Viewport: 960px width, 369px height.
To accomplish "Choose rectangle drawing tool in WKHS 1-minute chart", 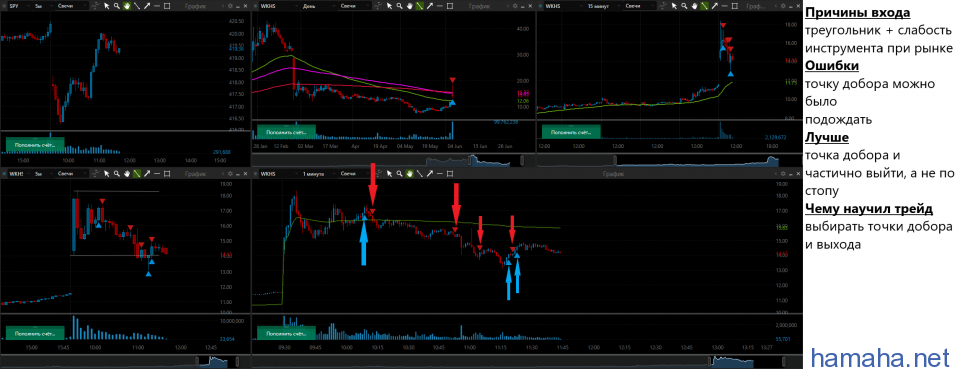I will [x=449, y=174].
